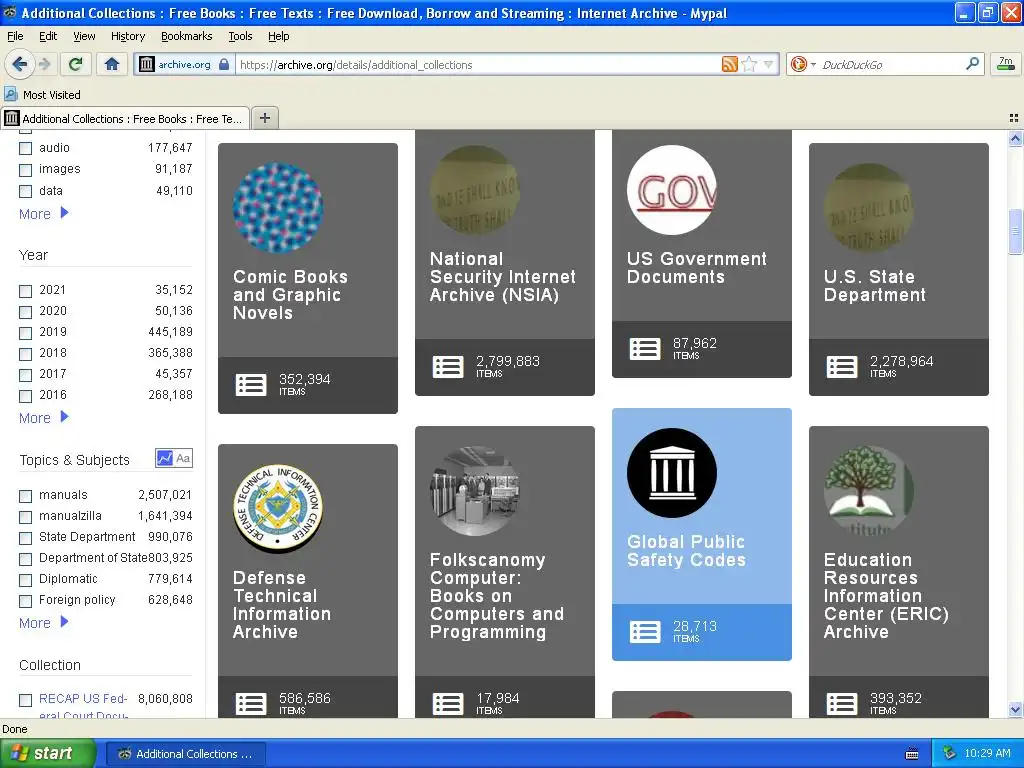This screenshot has height=768, width=1024.
Task: Click the Folkscanomy Computer black-and-white photo
Action: pyautogui.click(x=475, y=491)
